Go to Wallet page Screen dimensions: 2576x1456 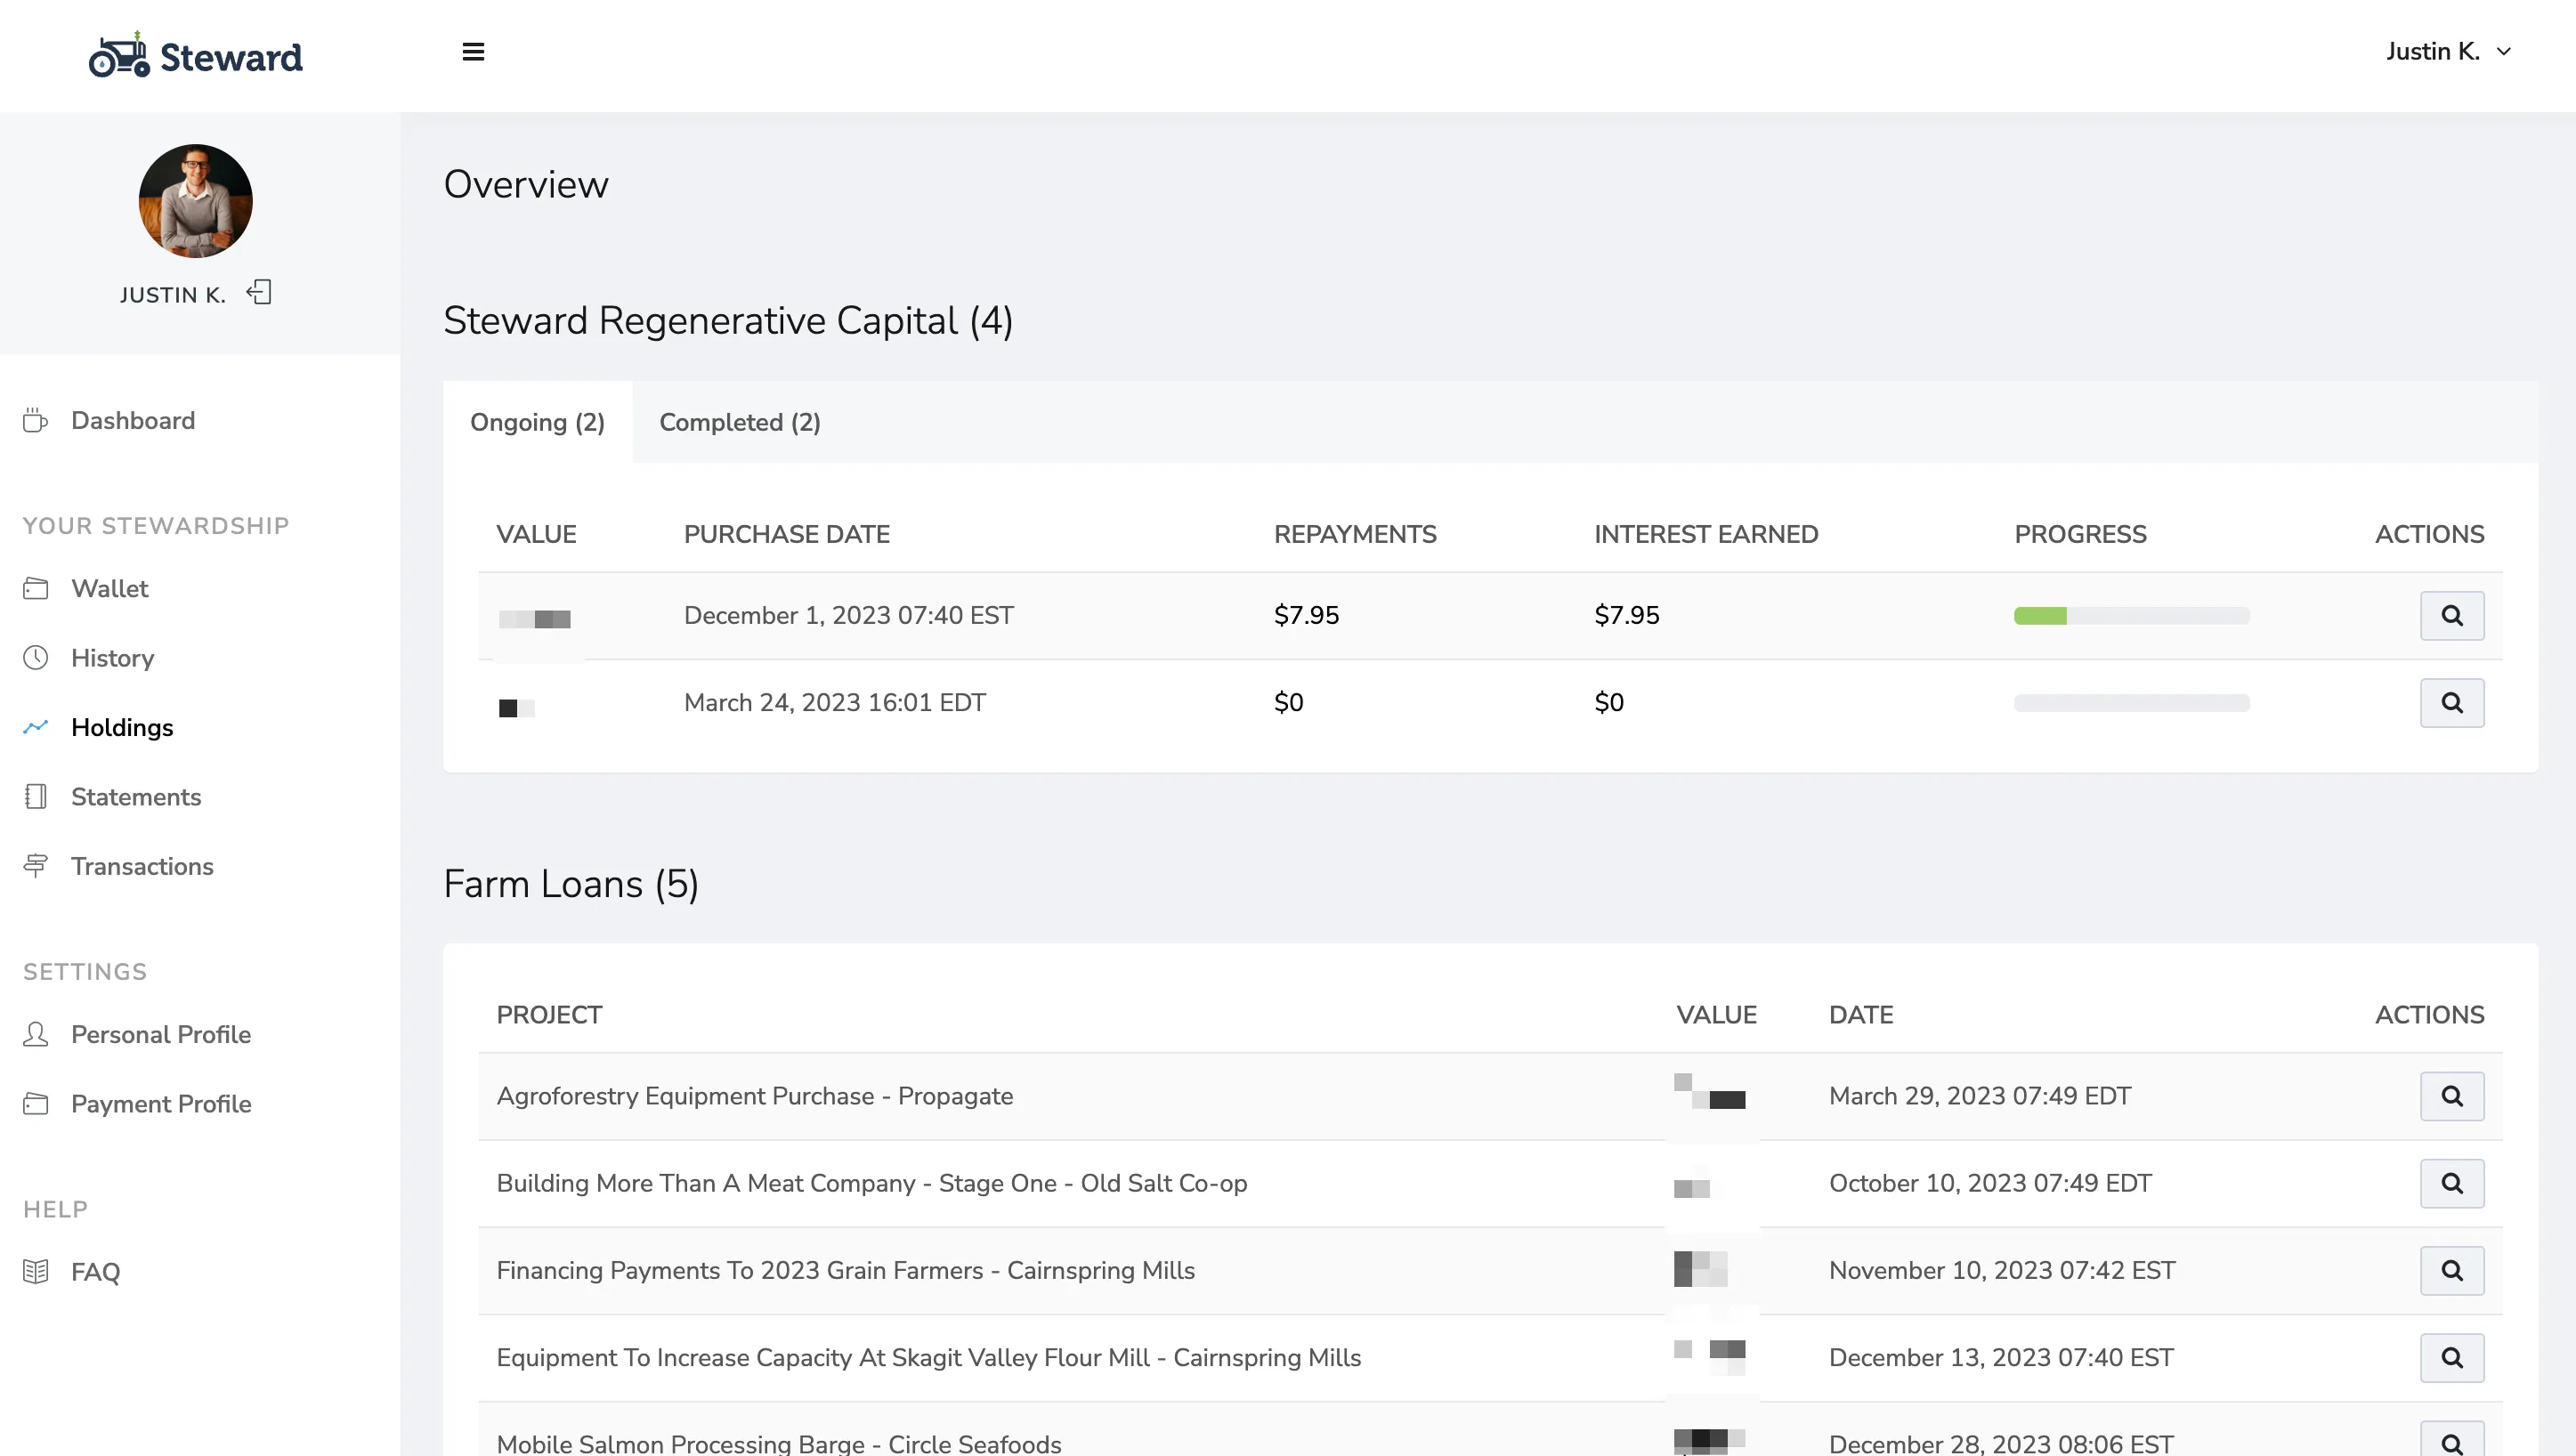click(109, 588)
